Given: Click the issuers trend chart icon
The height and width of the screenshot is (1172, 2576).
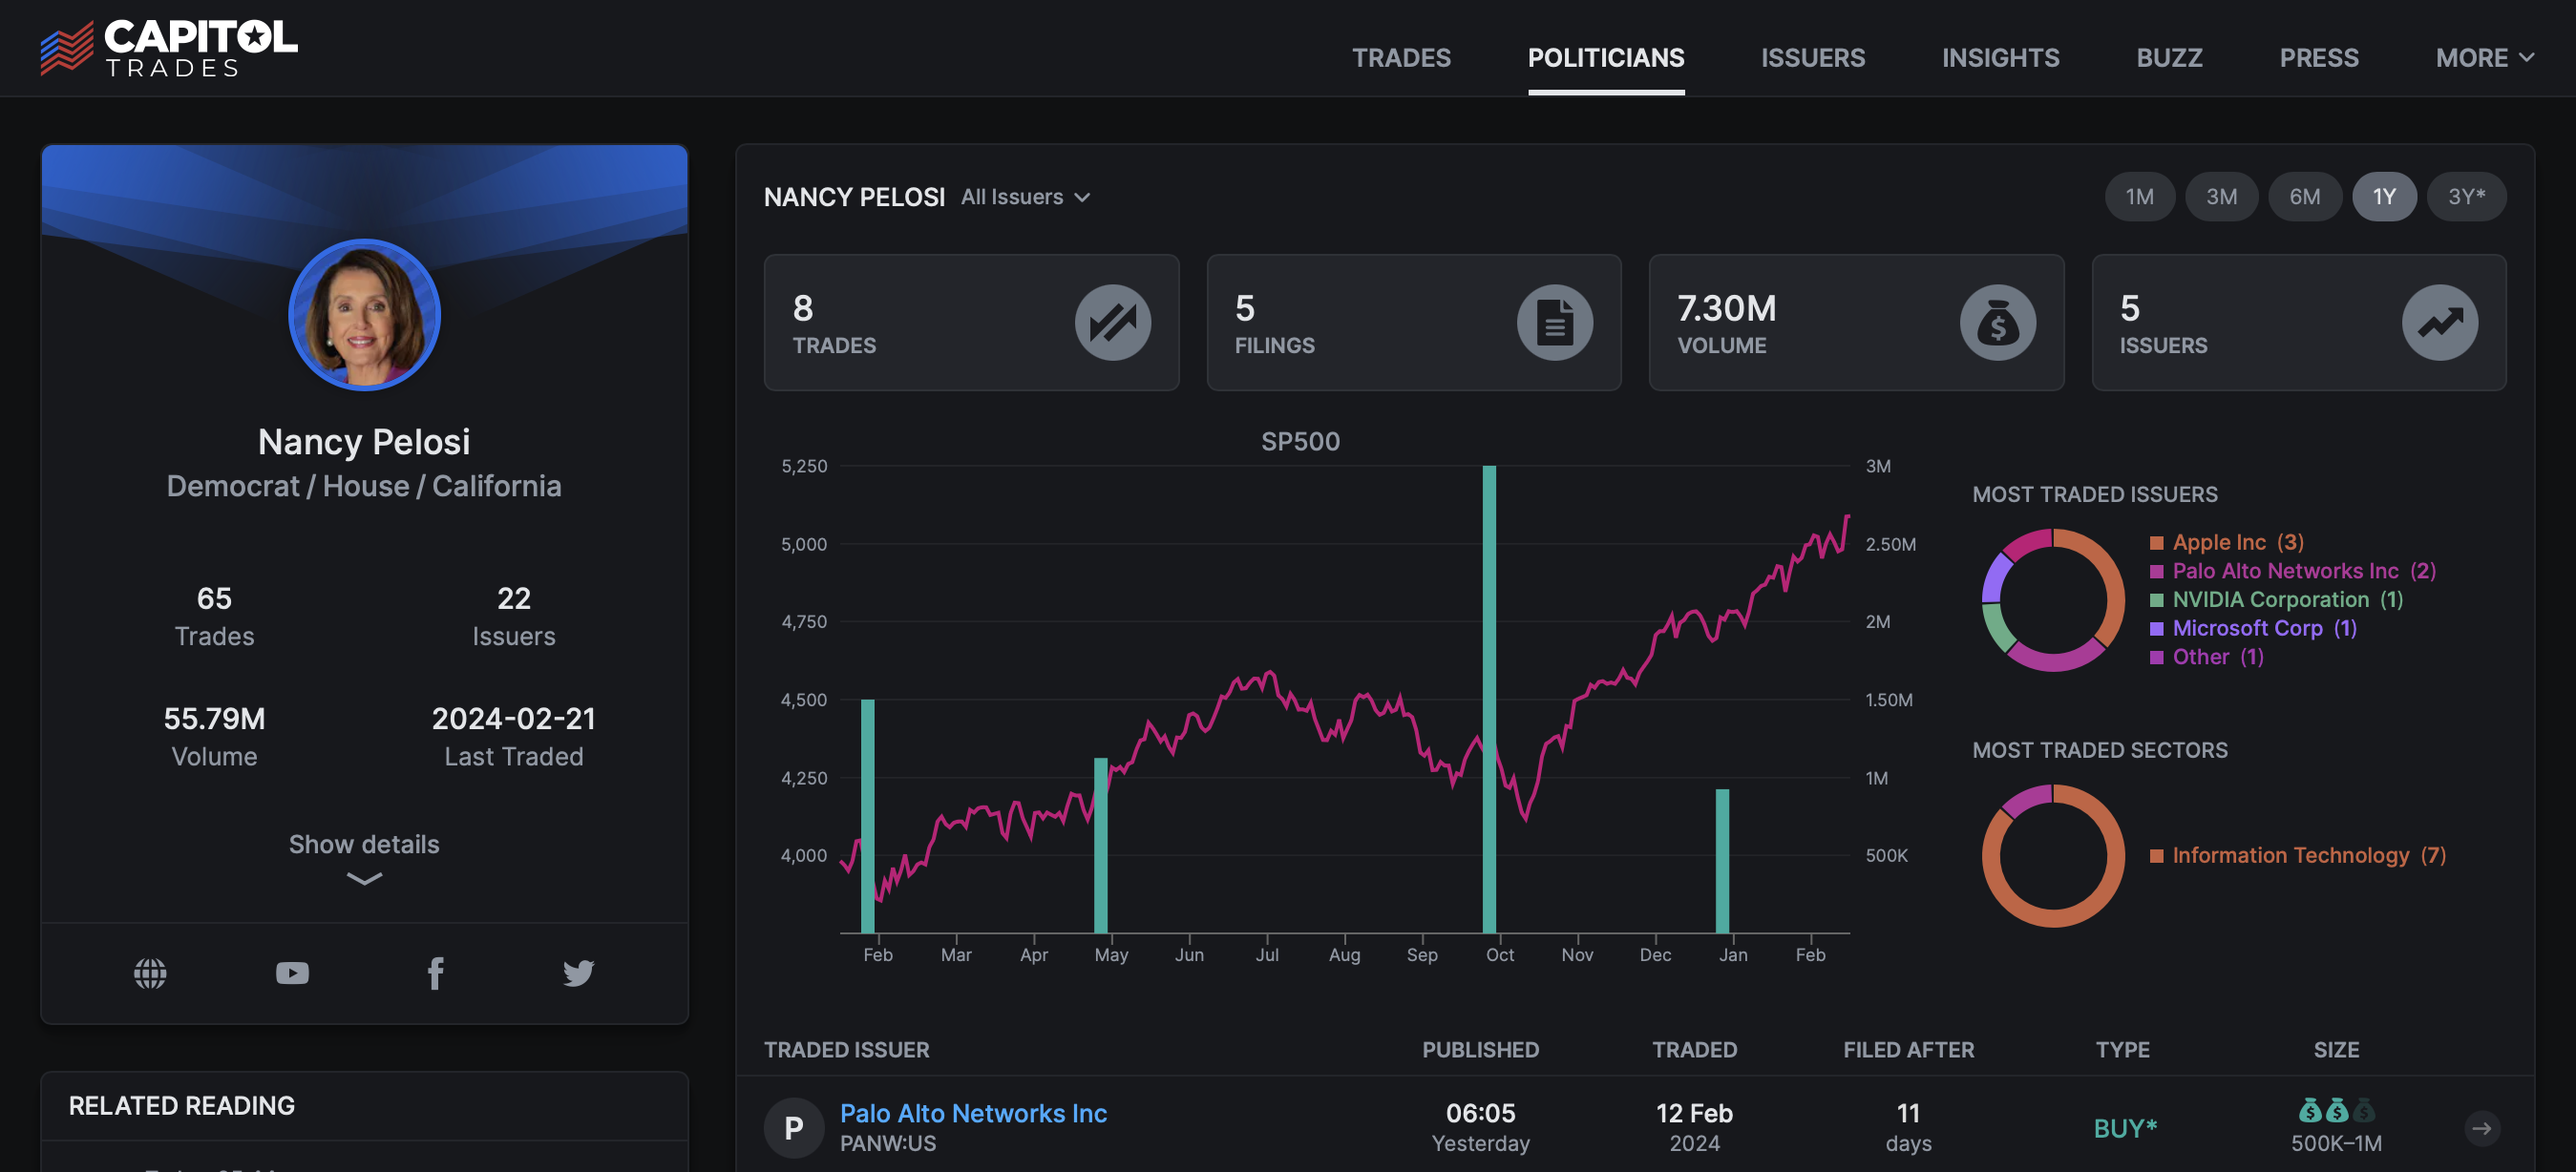Looking at the screenshot, I should 2440,322.
